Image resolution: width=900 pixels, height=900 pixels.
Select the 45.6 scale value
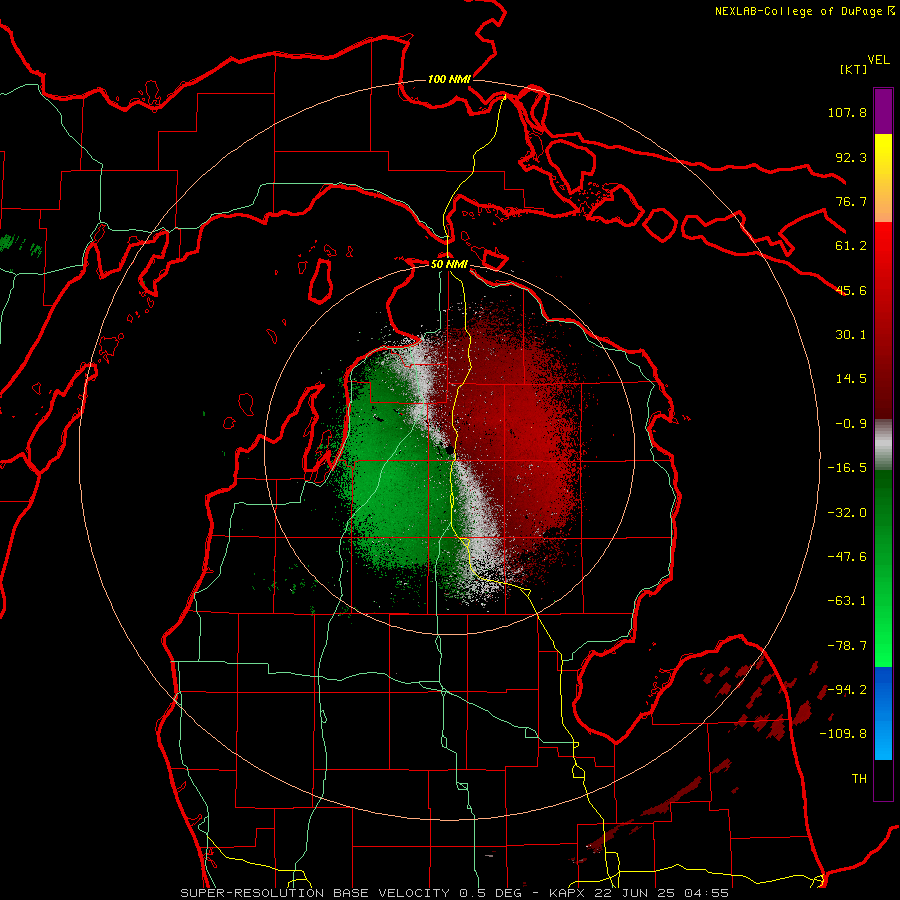coord(851,290)
